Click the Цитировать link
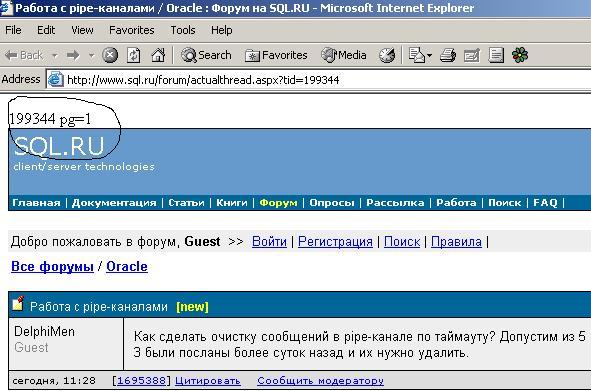 pyautogui.click(x=208, y=381)
